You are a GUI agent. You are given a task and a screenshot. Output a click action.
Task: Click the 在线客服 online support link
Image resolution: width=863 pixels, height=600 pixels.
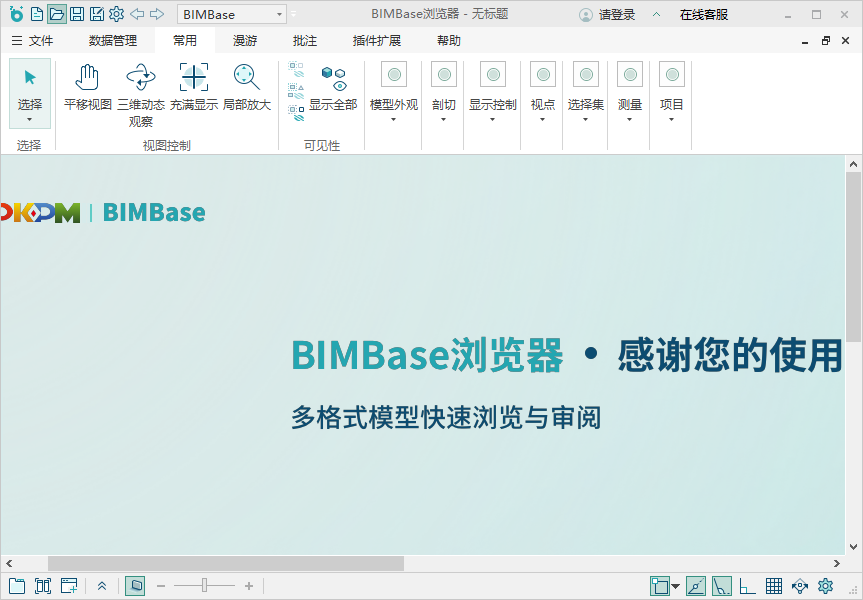click(x=704, y=15)
